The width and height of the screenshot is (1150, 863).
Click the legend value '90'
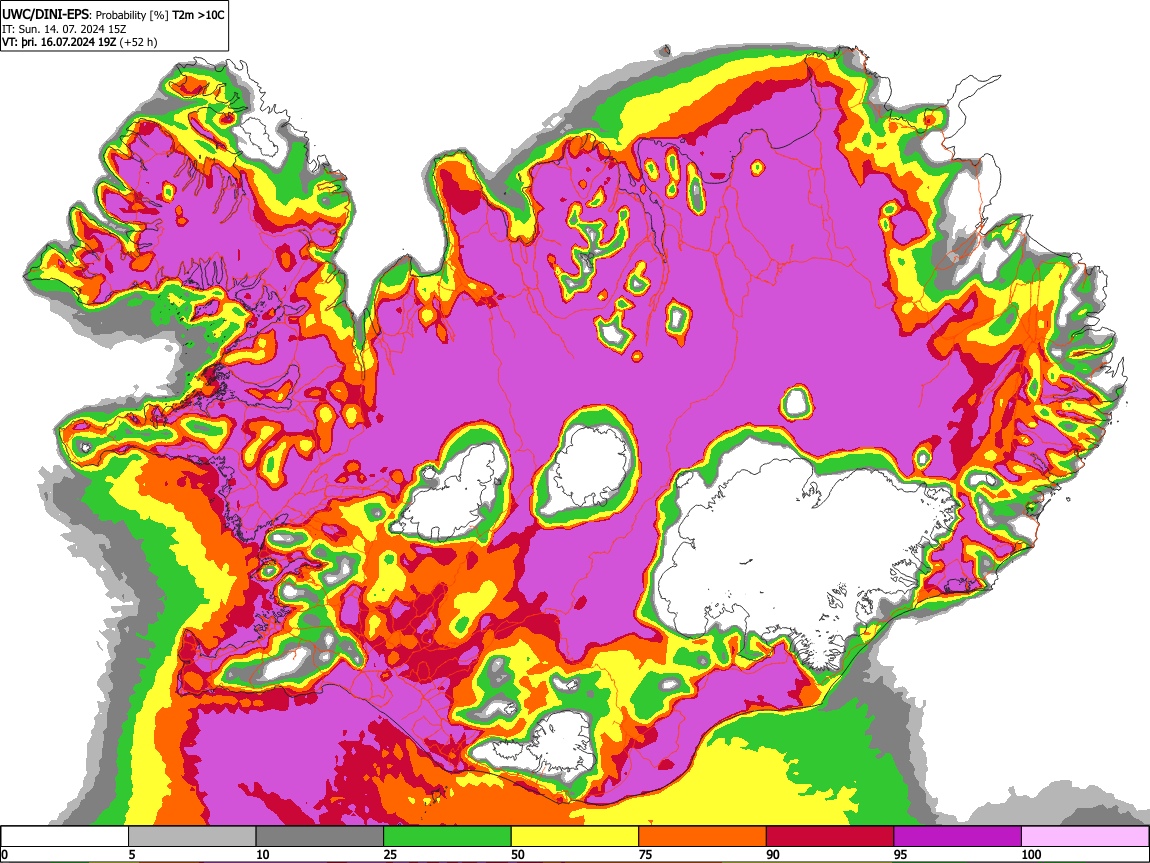(x=773, y=854)
